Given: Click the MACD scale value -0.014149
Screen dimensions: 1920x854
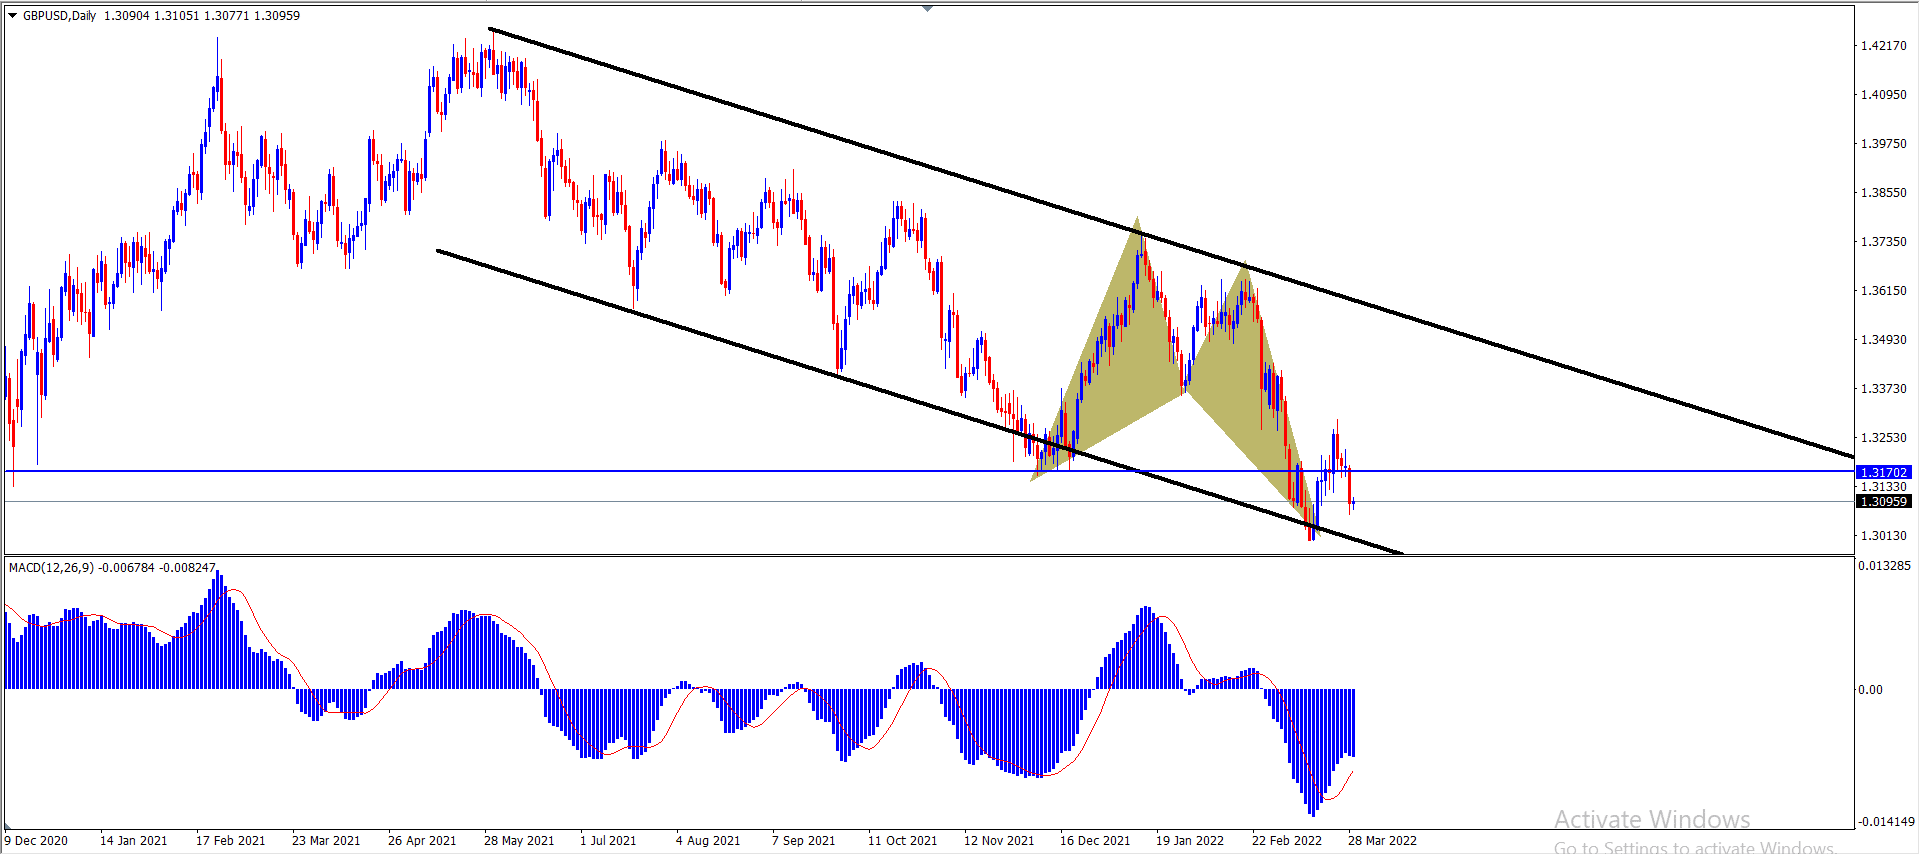Looking at the screenshot, I should (1886, 821).
